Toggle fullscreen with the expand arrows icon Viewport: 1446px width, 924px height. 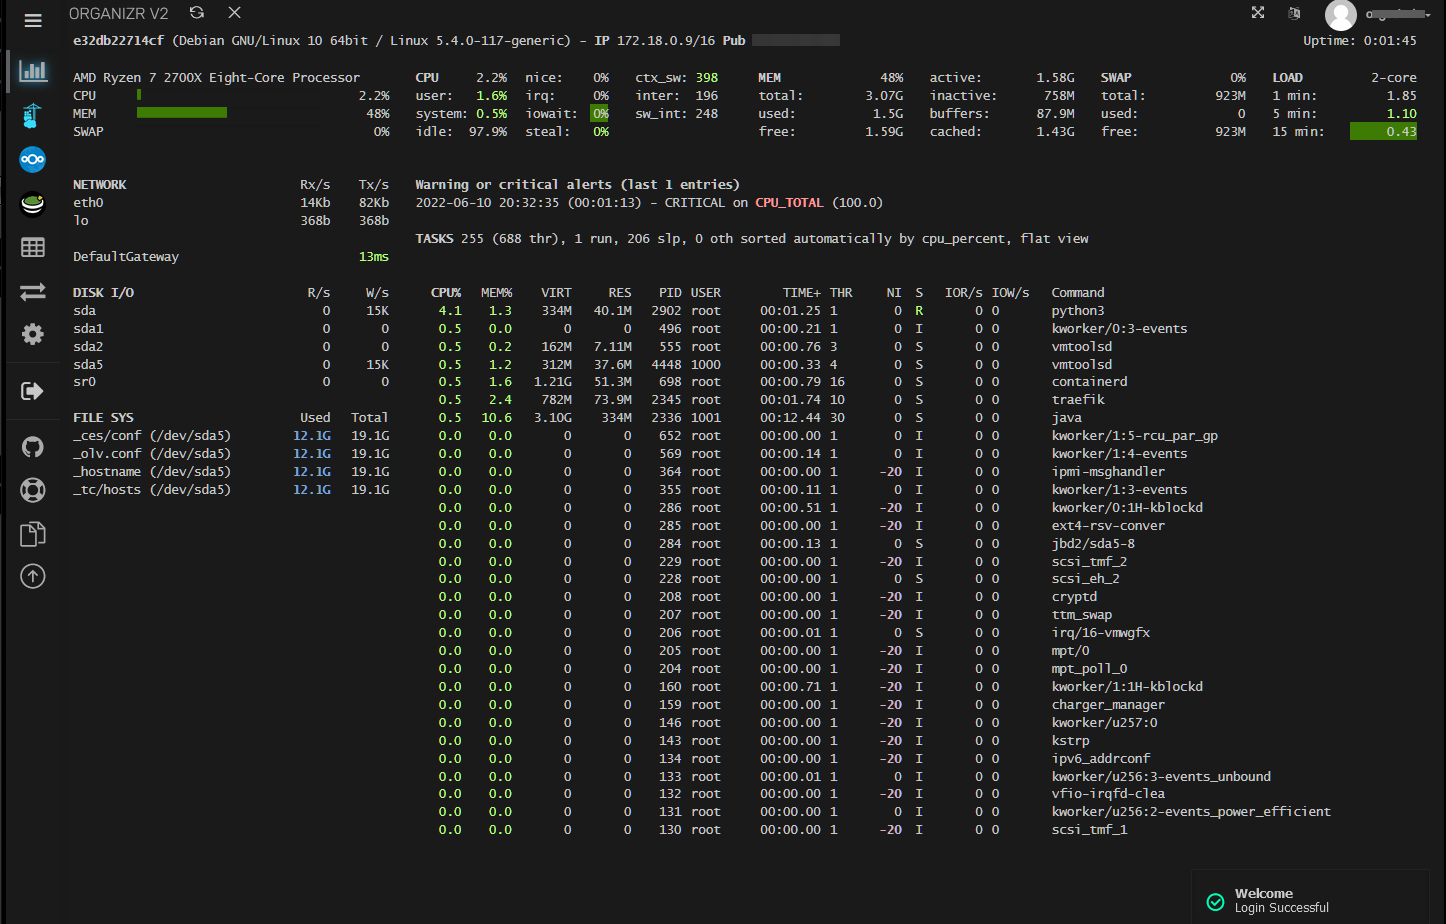point(1258,13)
